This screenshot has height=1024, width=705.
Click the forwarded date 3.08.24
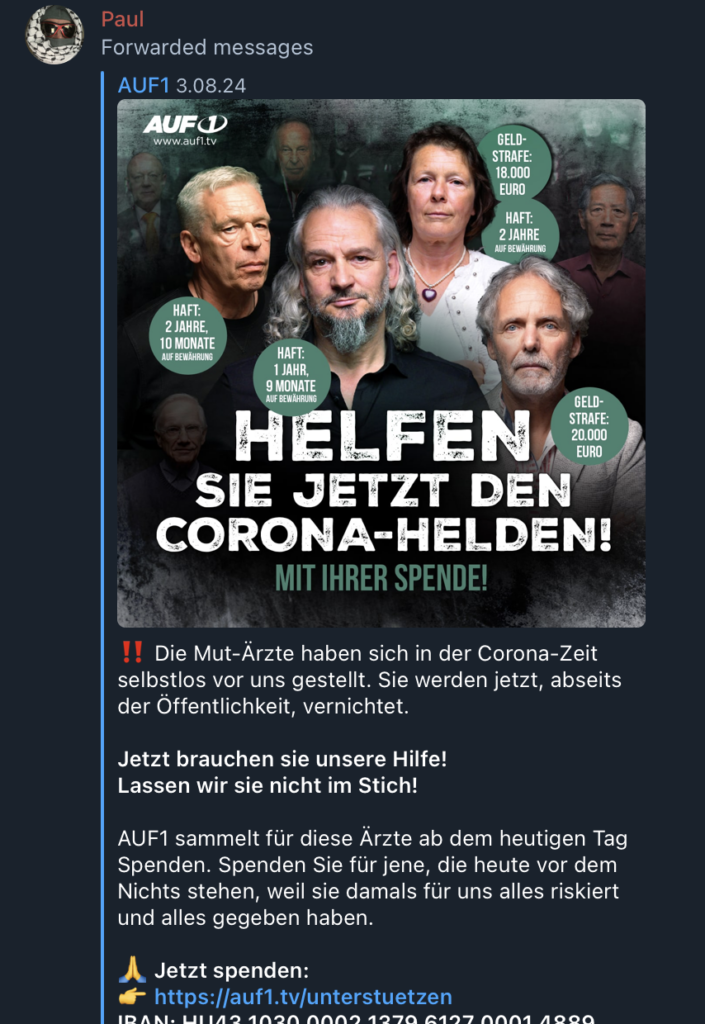point(211,86)
